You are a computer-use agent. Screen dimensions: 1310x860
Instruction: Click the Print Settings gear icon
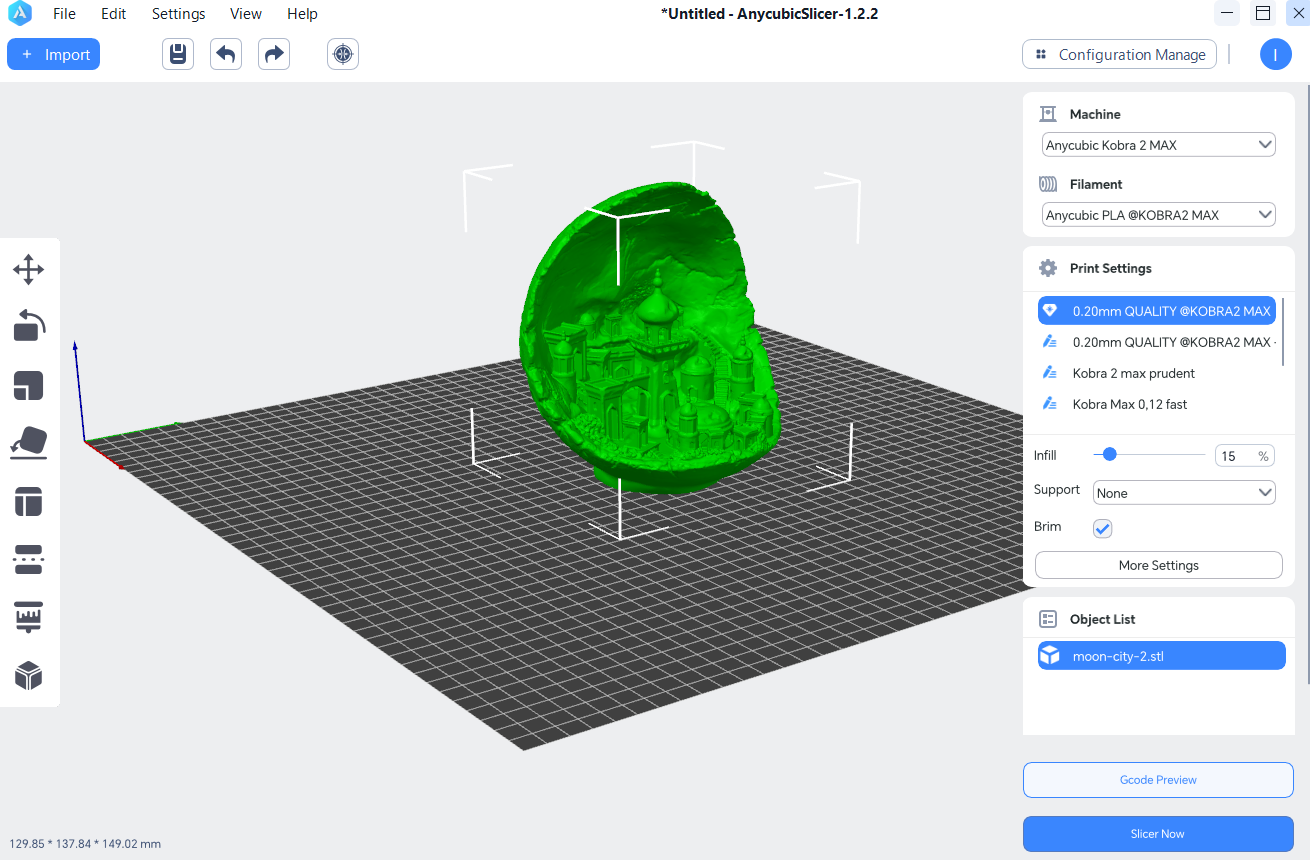click(1048, 268)
